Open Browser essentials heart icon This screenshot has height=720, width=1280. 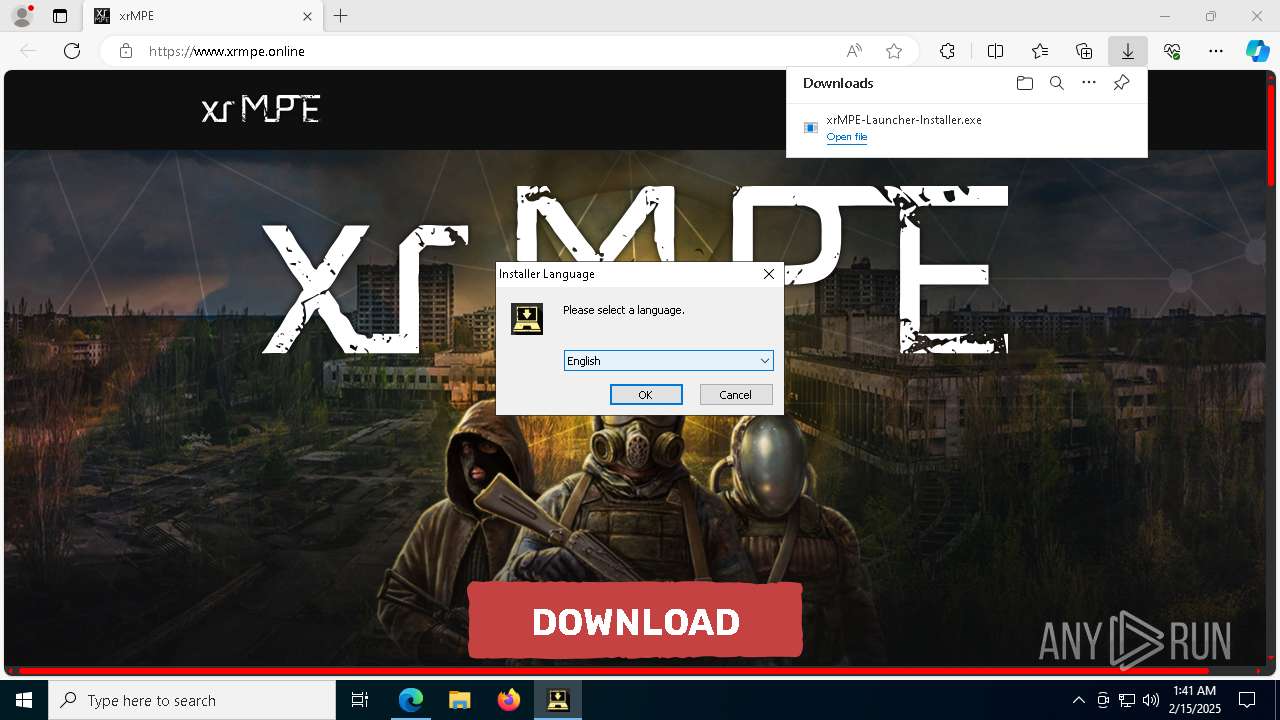click(1172, 51)
